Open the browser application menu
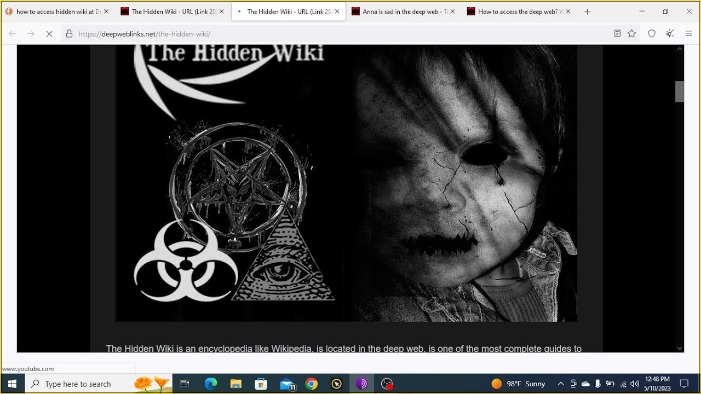 tap(688, 34)
